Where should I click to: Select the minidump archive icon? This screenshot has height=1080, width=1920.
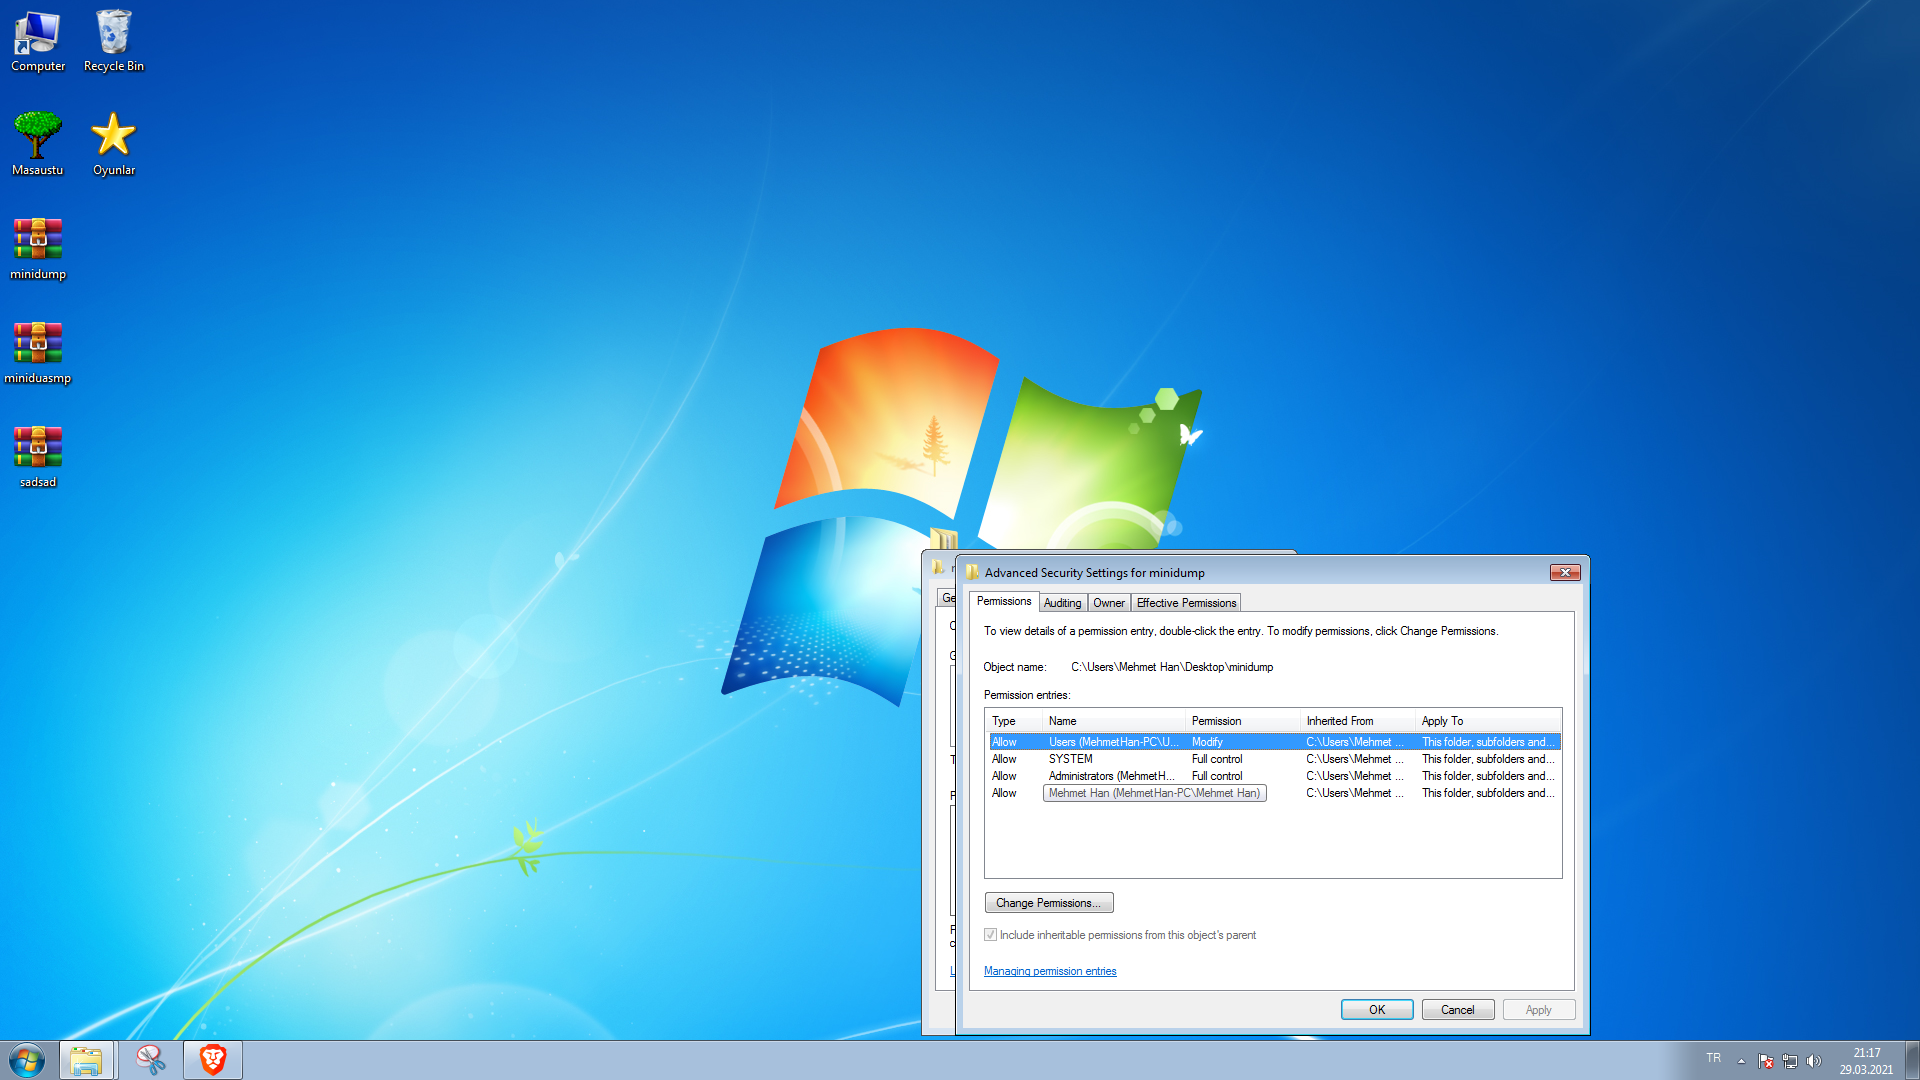pos(38,247)
